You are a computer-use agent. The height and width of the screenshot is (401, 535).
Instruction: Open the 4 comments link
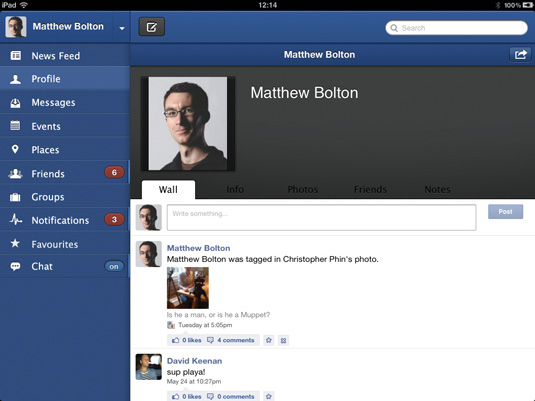pyautogui.click(x=236, y=340)
